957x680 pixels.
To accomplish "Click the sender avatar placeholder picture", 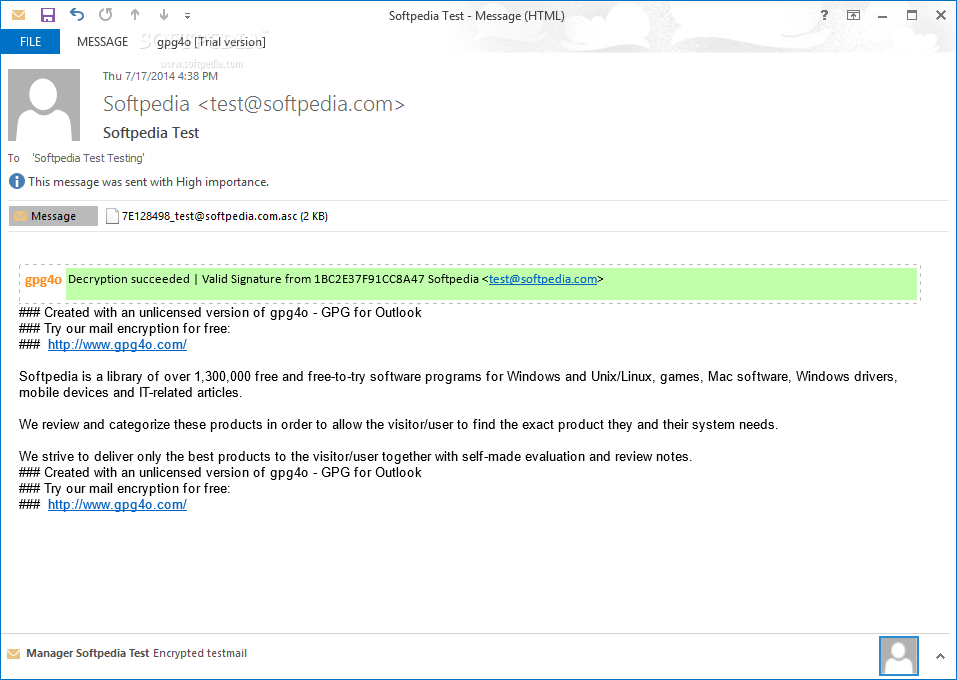I will [44, 105].
